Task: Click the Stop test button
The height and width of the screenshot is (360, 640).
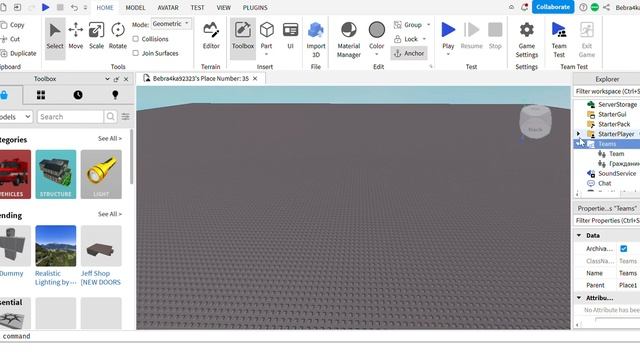Action: [495, 36]
